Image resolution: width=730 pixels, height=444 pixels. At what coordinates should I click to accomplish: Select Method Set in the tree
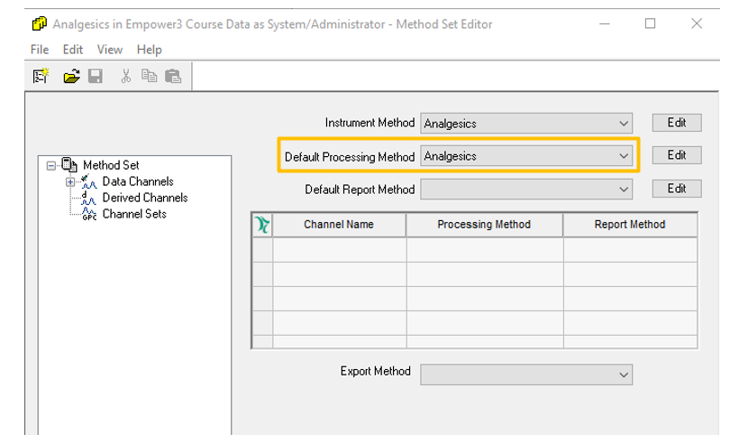tap(111, 165)
